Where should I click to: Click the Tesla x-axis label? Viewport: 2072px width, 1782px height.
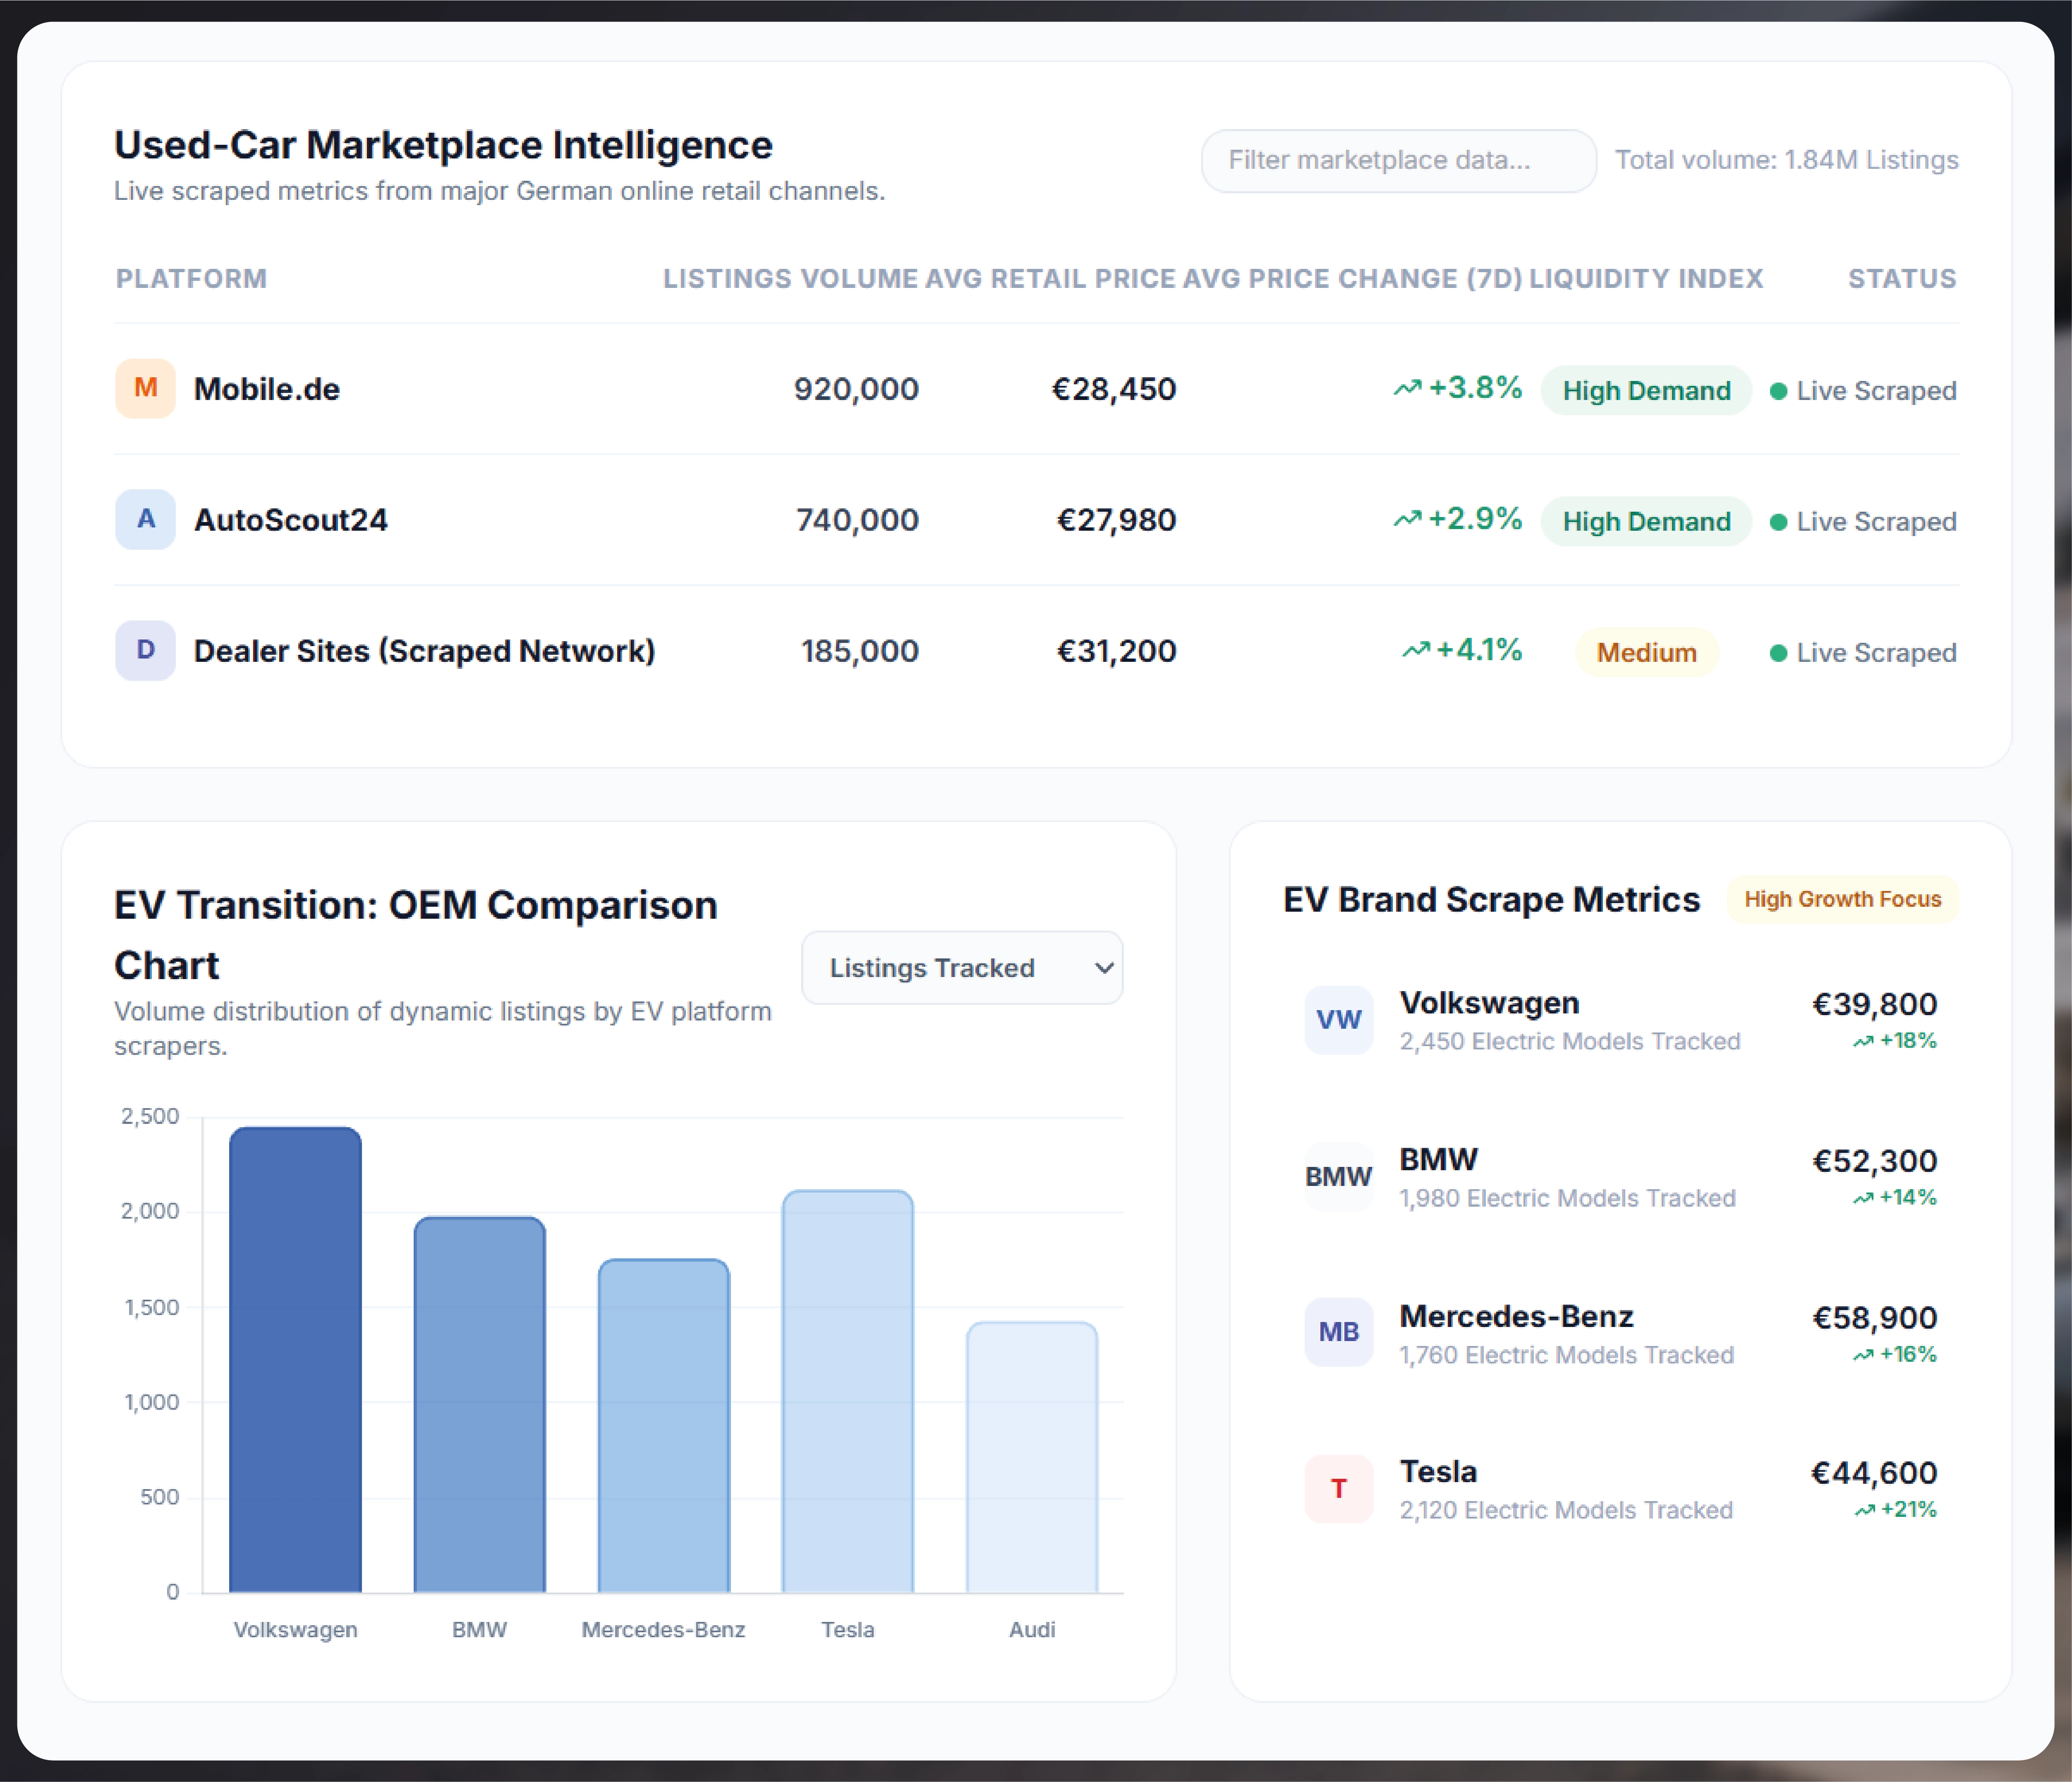847,1630
